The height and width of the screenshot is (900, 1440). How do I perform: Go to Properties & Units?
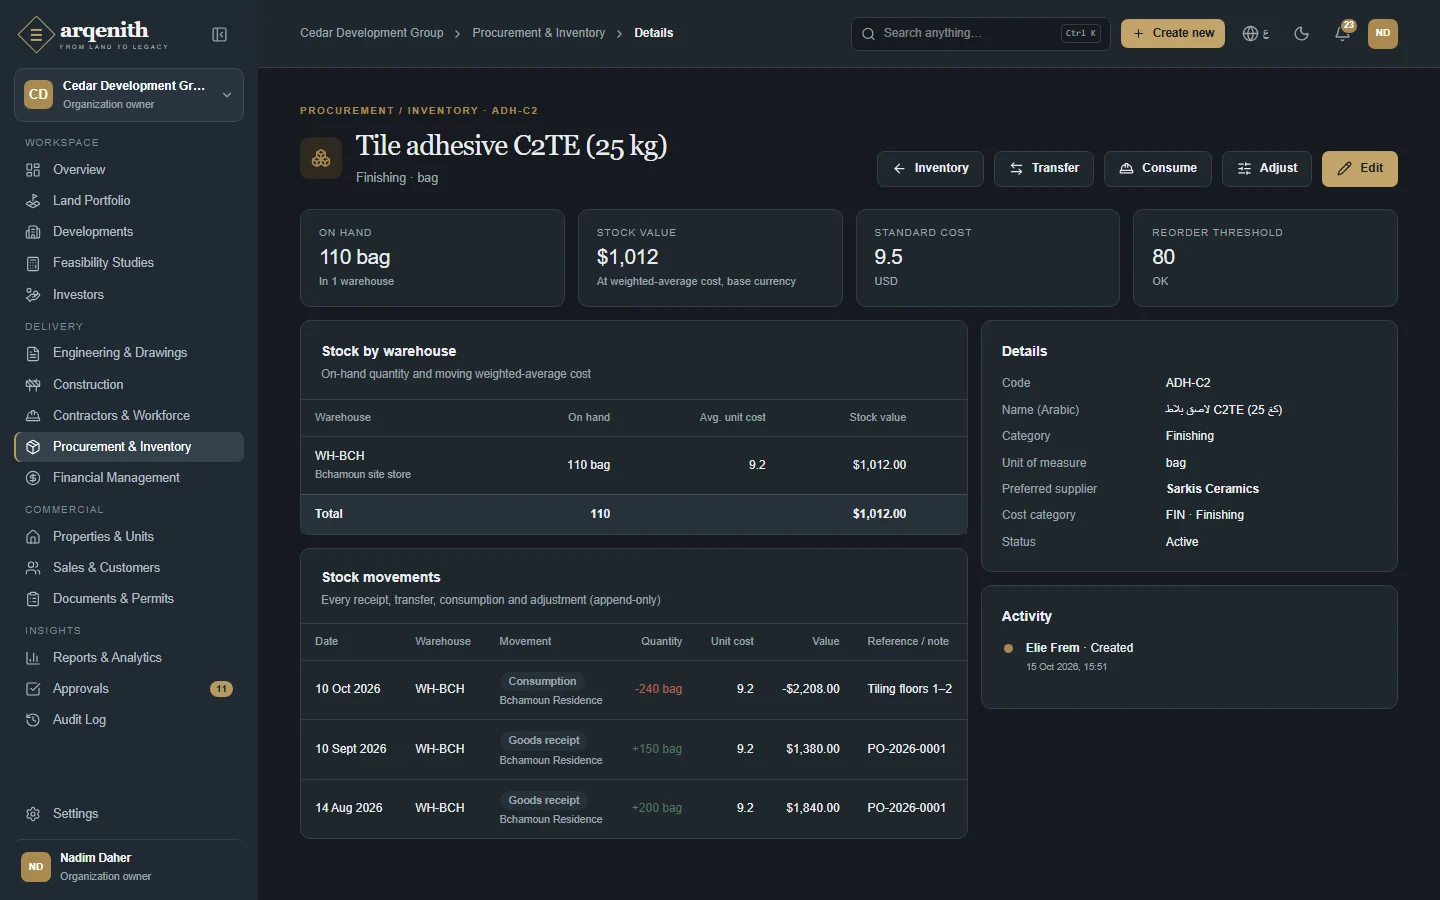click(129, 537)
